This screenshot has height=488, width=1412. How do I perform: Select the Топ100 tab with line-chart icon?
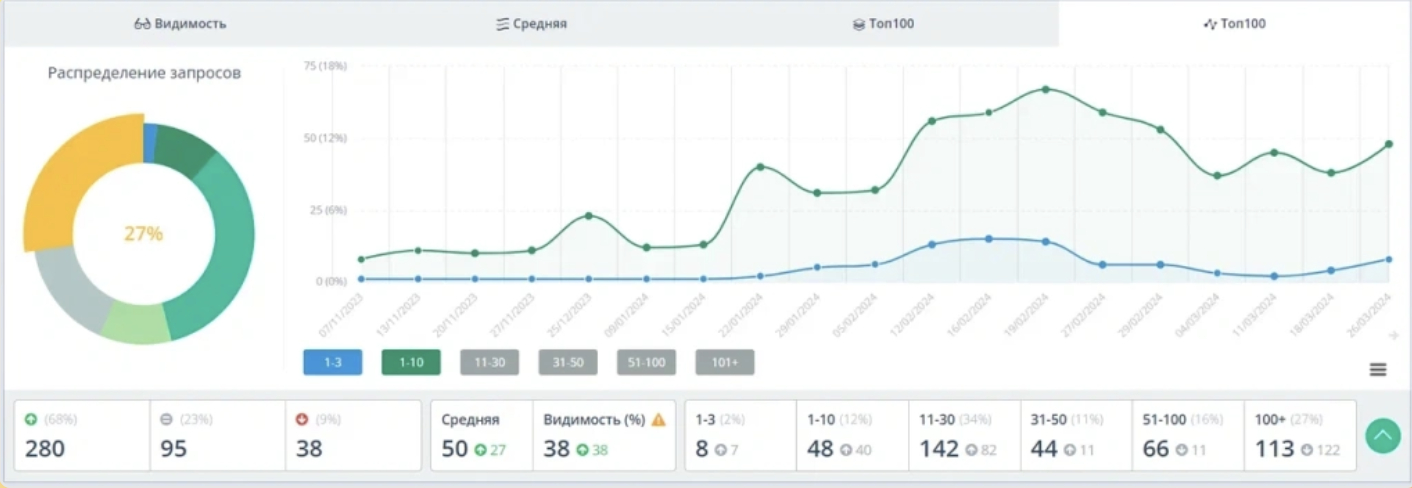[x=1234, y=23]
